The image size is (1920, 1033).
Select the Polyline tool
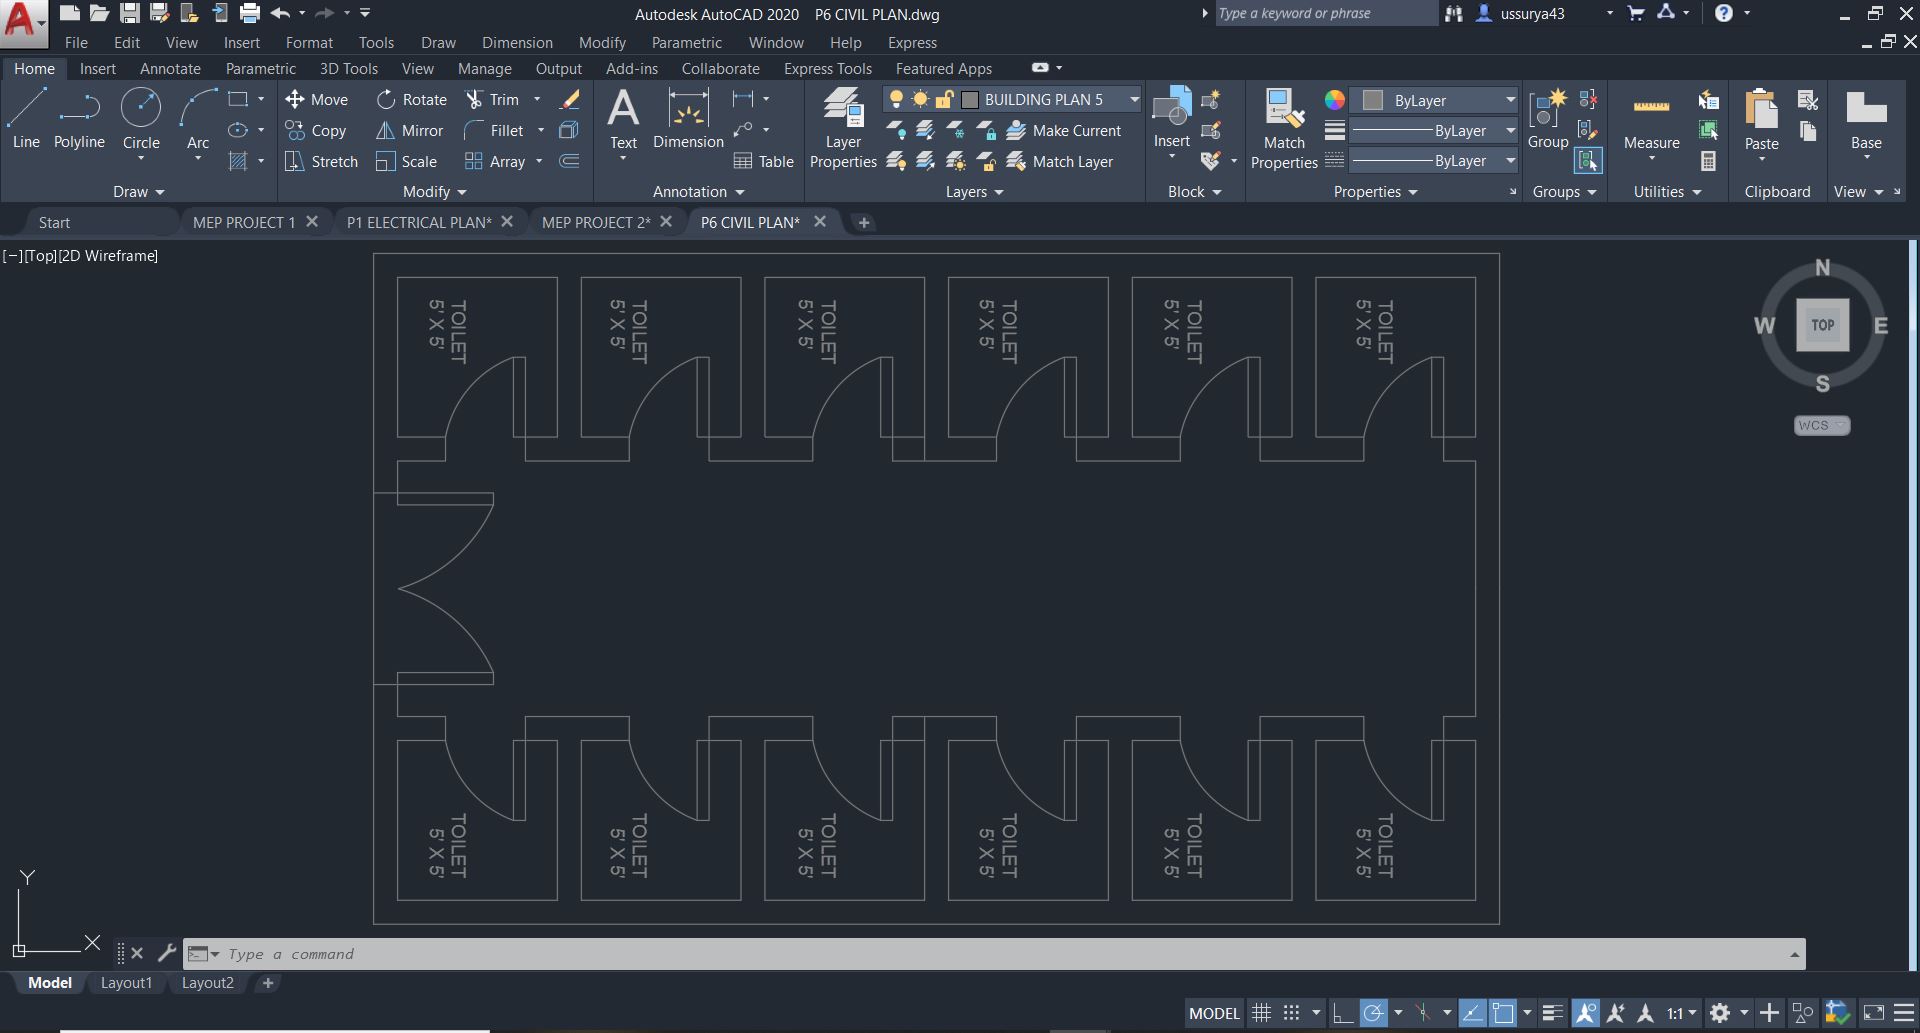(x=79, y=118)
